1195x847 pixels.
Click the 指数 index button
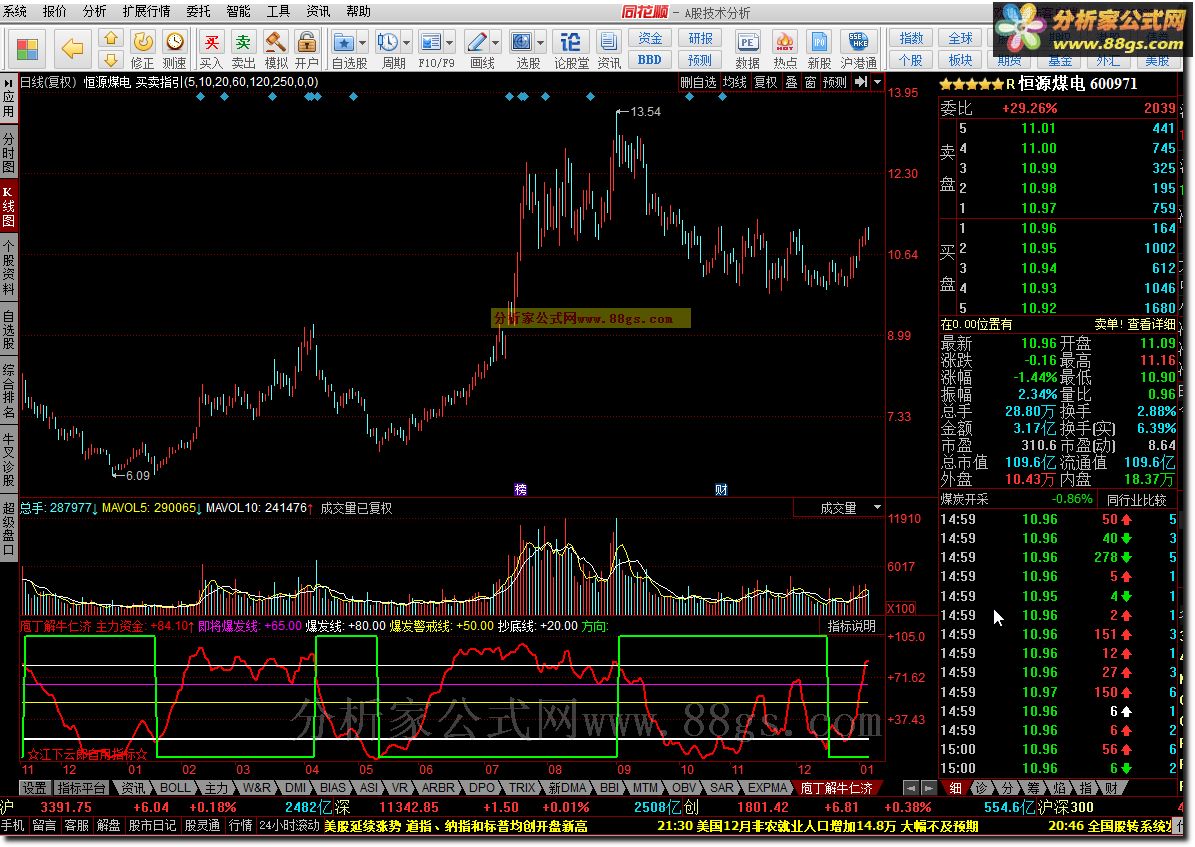911,38
